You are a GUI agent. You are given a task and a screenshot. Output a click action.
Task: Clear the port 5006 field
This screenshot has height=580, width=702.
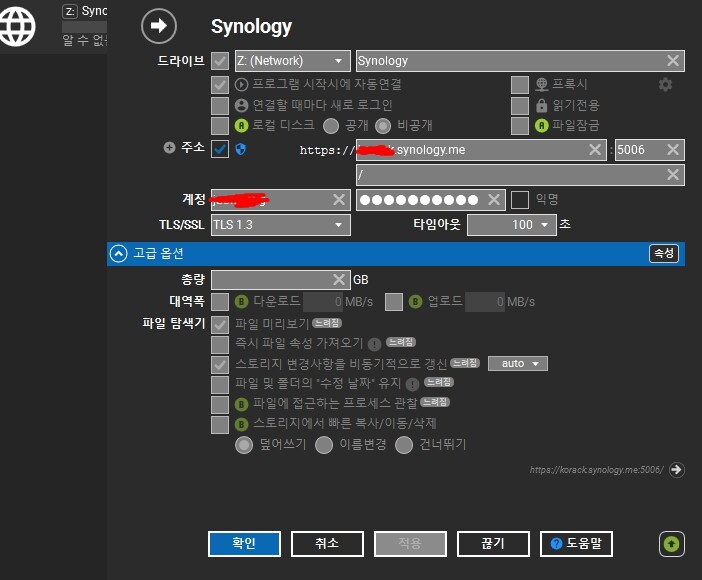673,150
